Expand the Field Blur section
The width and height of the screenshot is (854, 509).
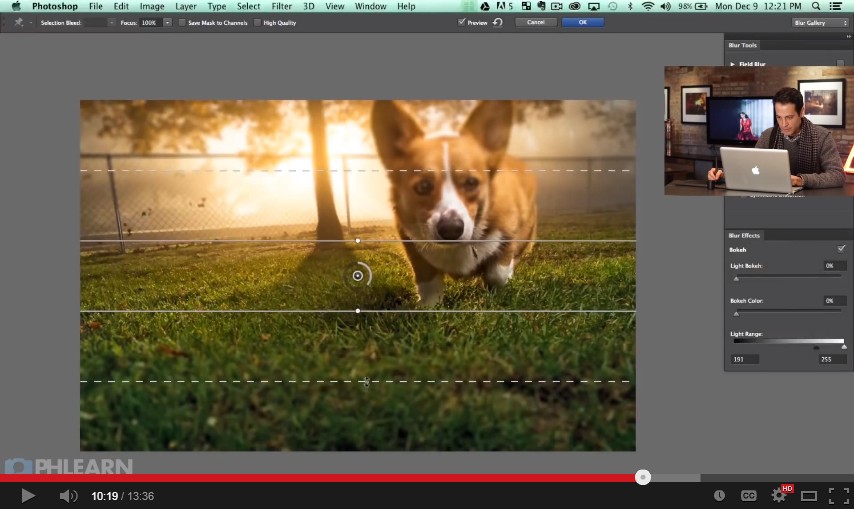(x=733, y=64)
